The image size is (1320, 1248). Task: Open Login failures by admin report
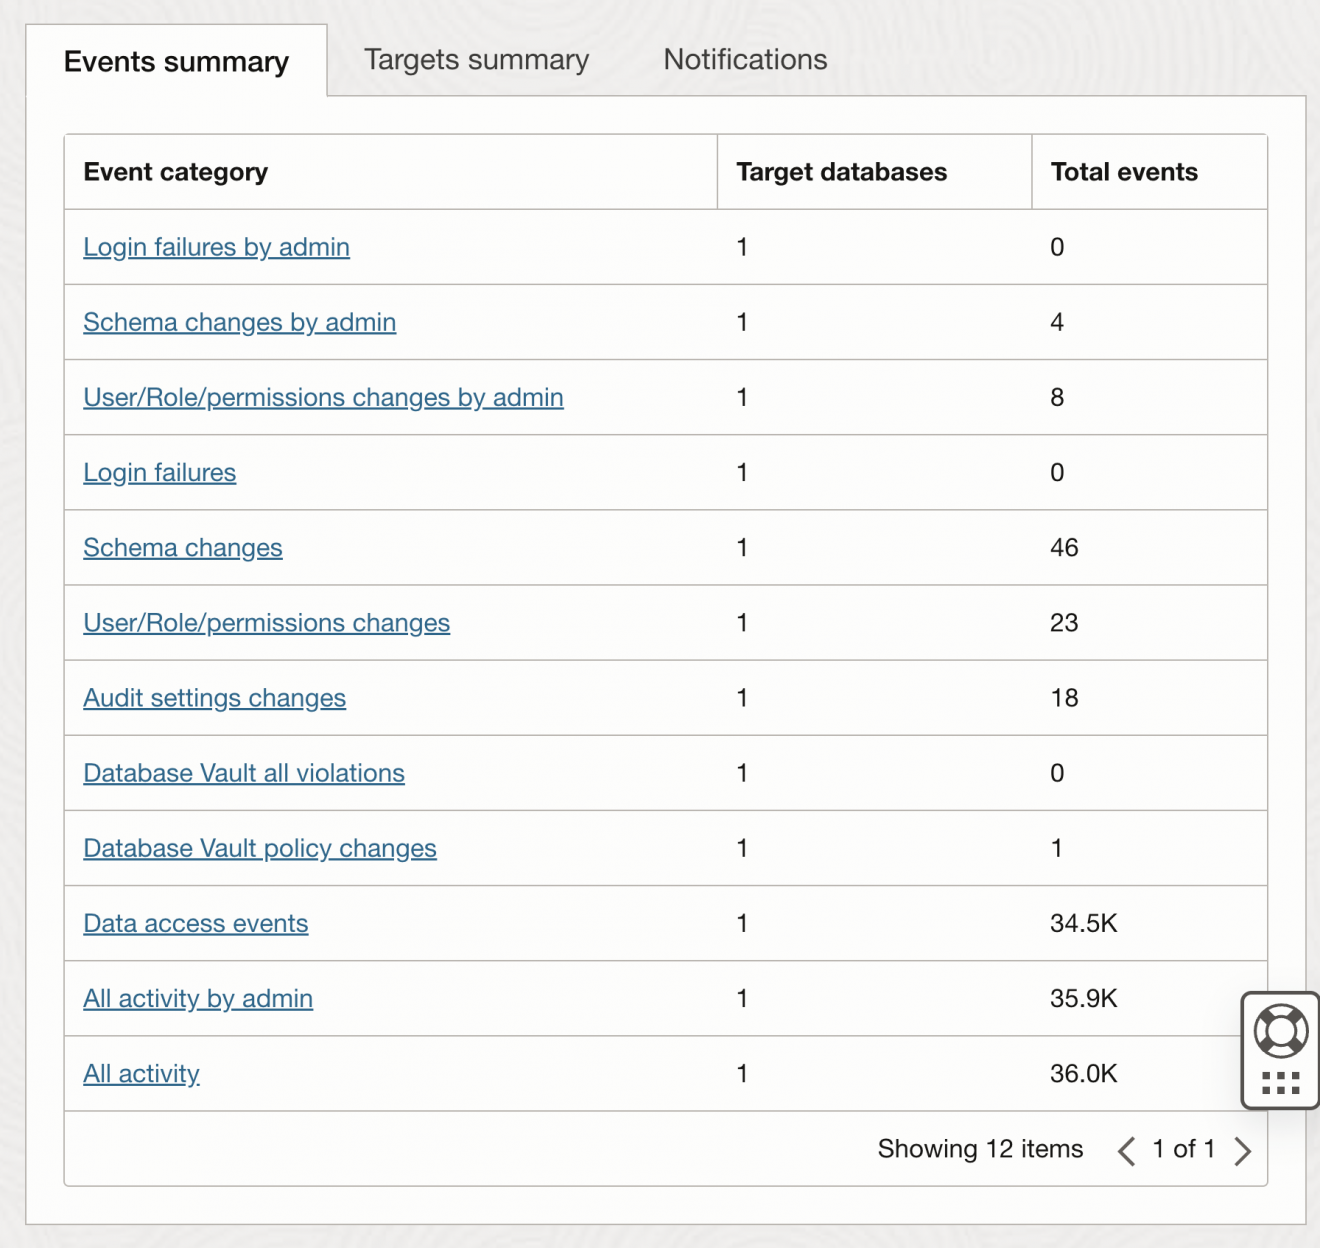click(216, 247)
